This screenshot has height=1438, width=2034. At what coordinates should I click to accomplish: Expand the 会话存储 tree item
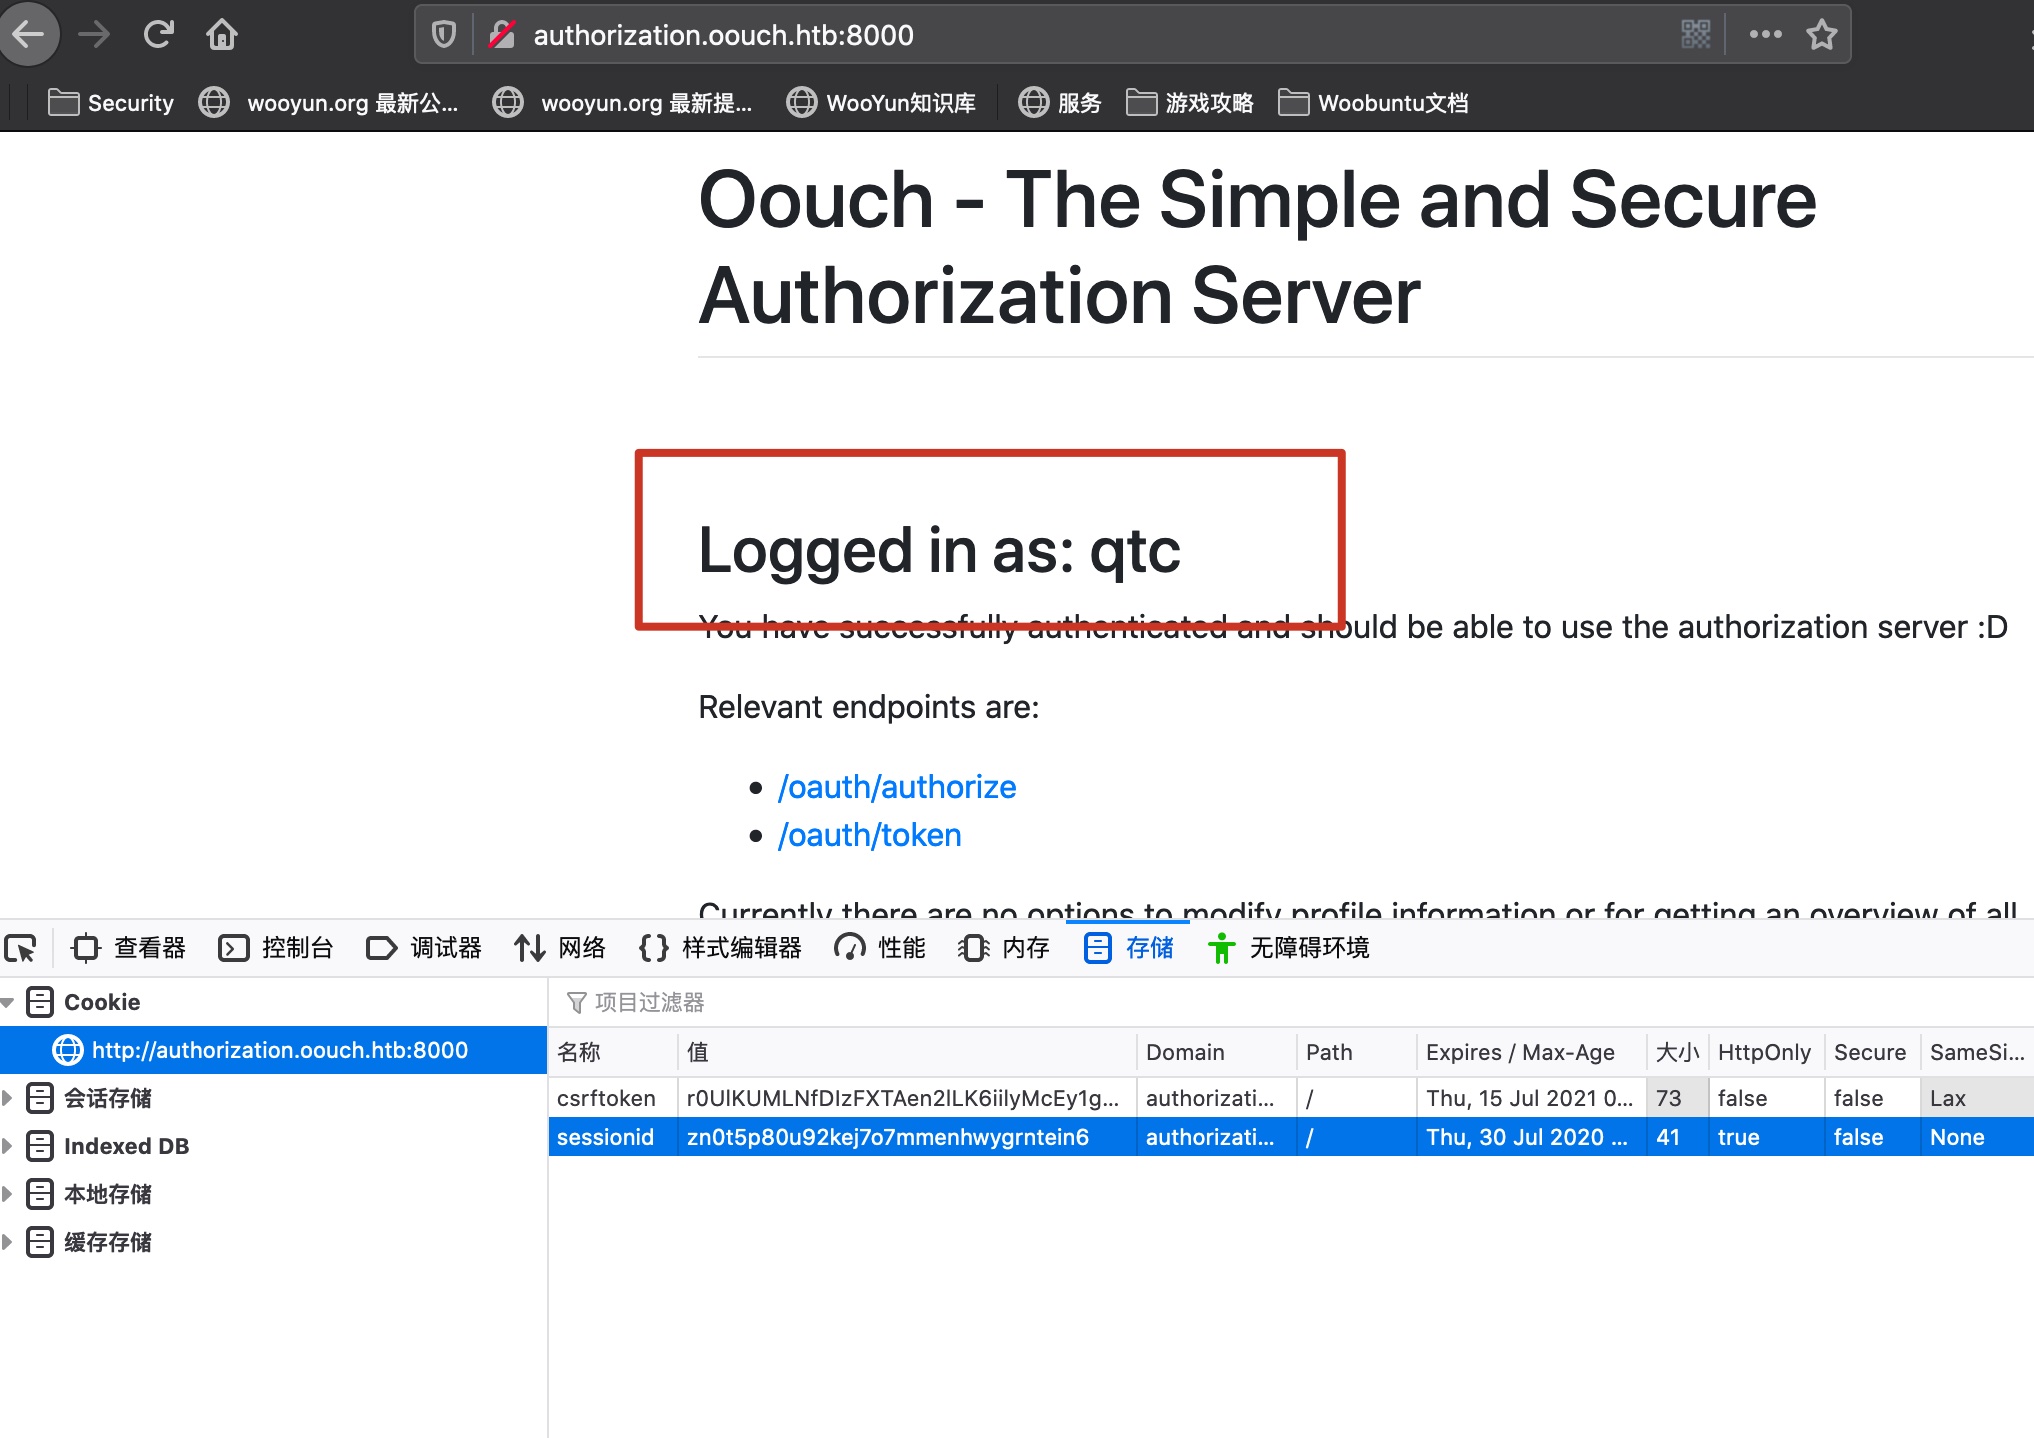click(8, 1098)
